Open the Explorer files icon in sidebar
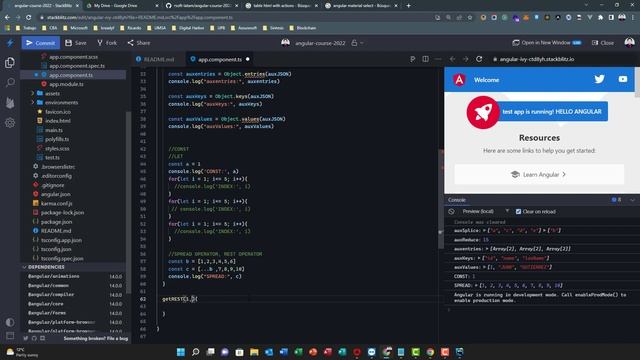 tap(10, 62)
